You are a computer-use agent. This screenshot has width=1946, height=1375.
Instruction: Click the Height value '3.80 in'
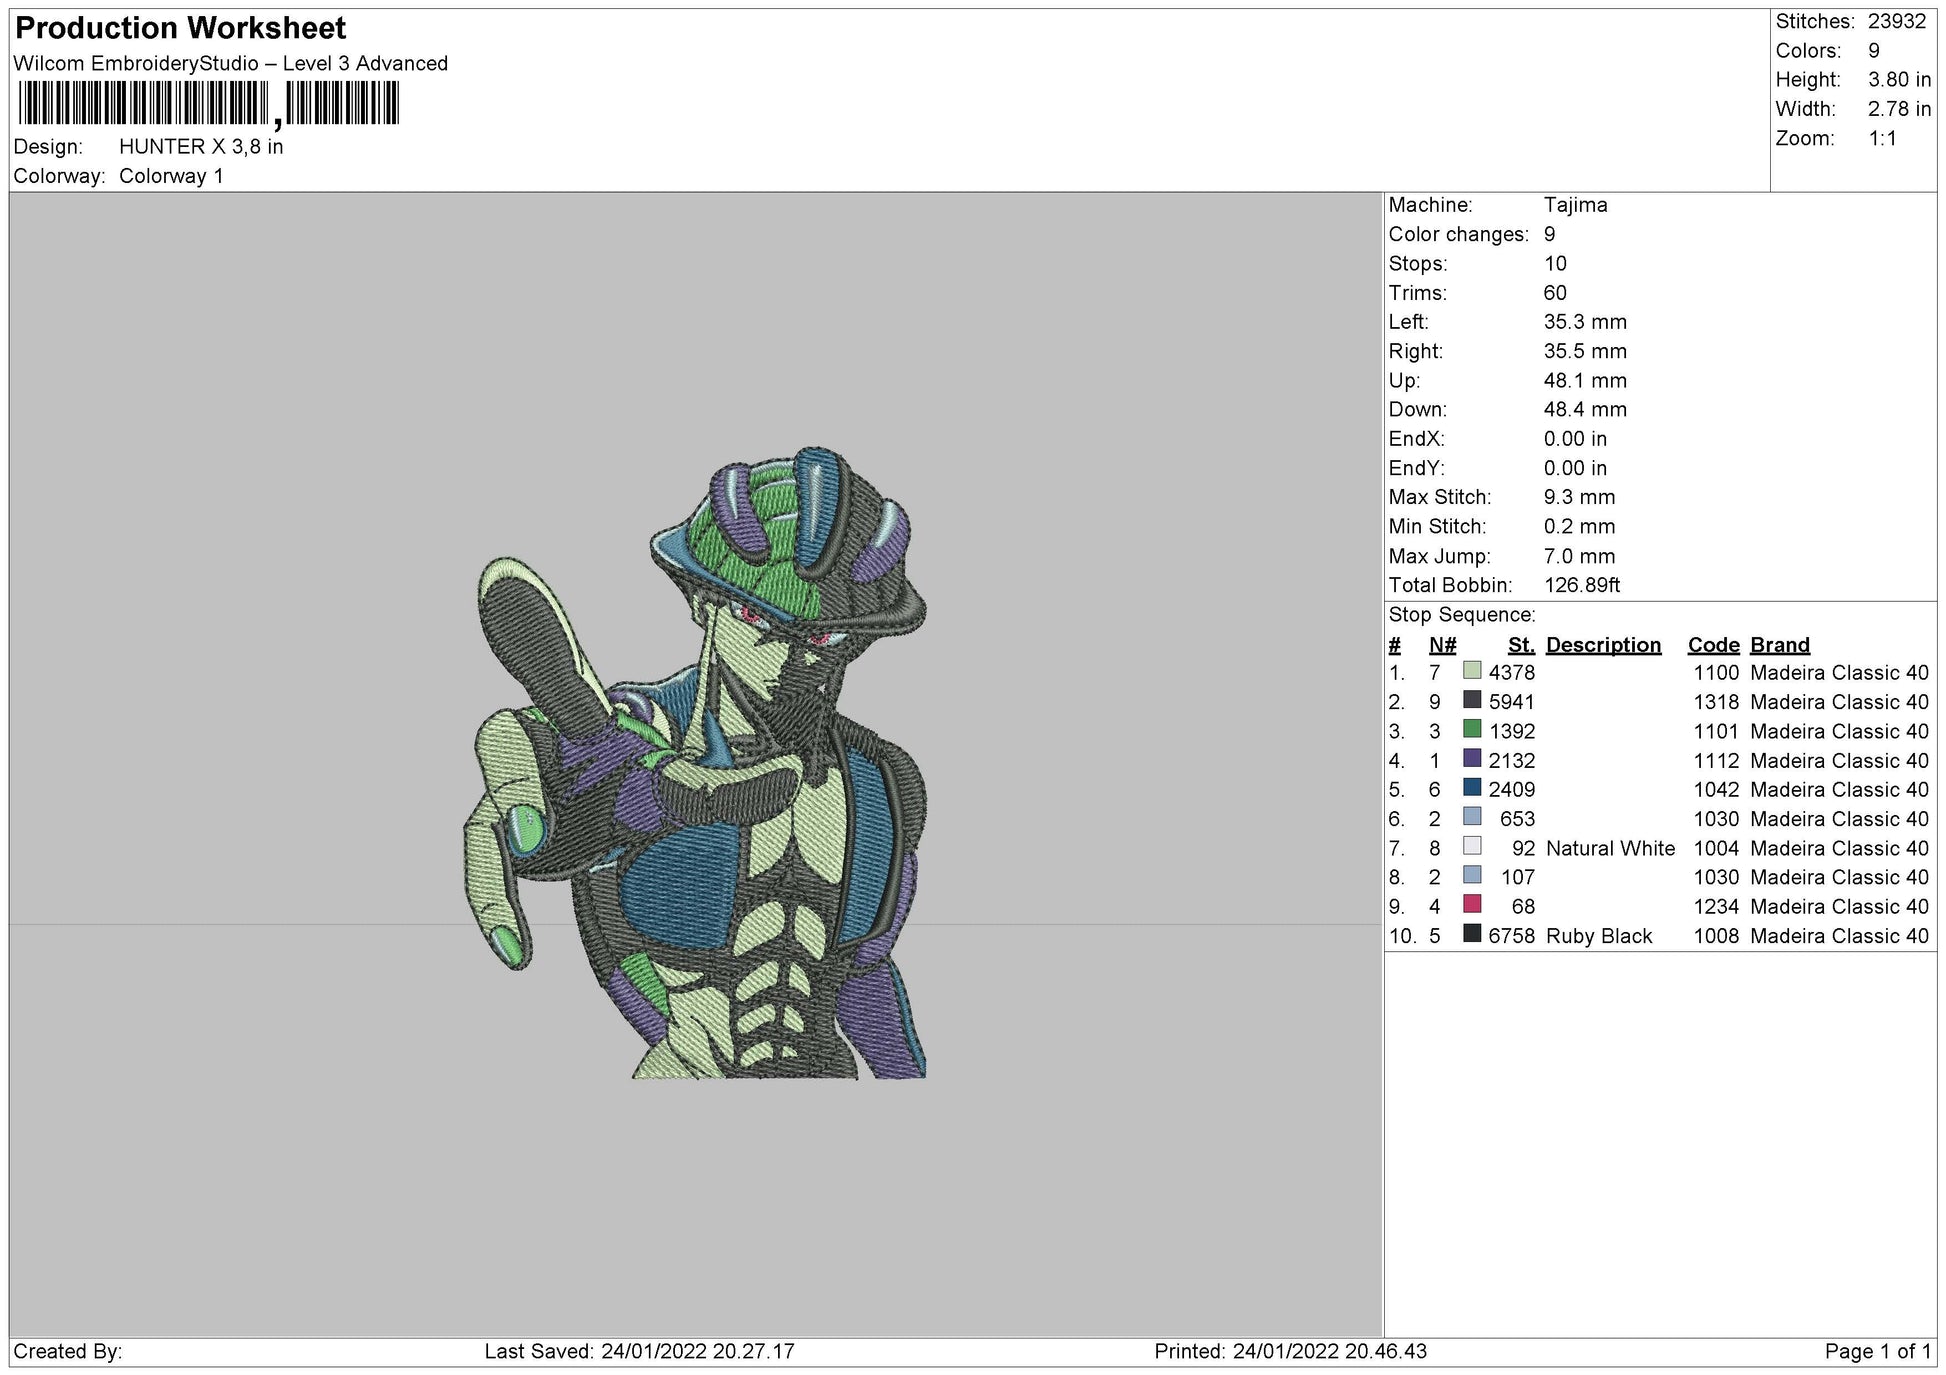1899,80
